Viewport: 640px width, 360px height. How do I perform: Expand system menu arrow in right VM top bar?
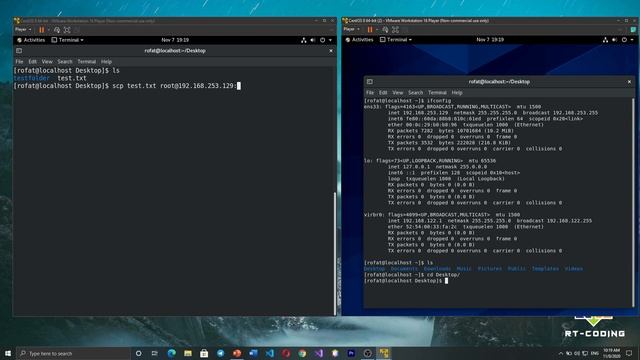pos(632,40)
